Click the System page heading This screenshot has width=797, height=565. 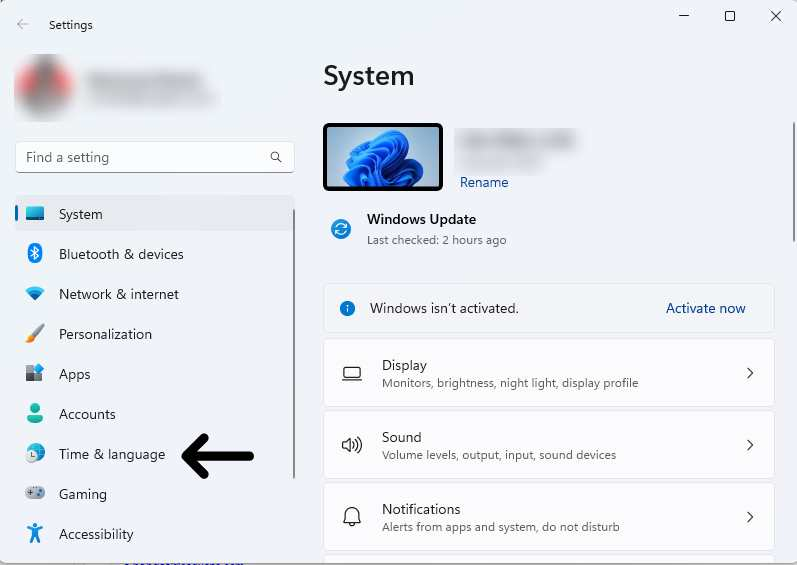(369, 76)
